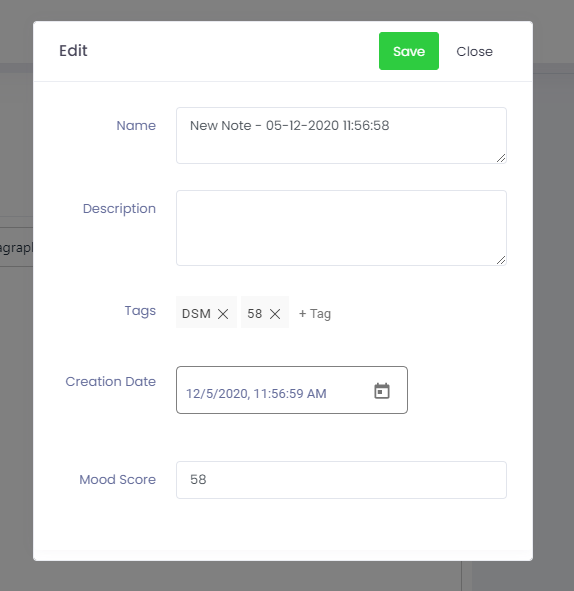
Task: Click the Name field resize handle
Action: pos(501,158)
